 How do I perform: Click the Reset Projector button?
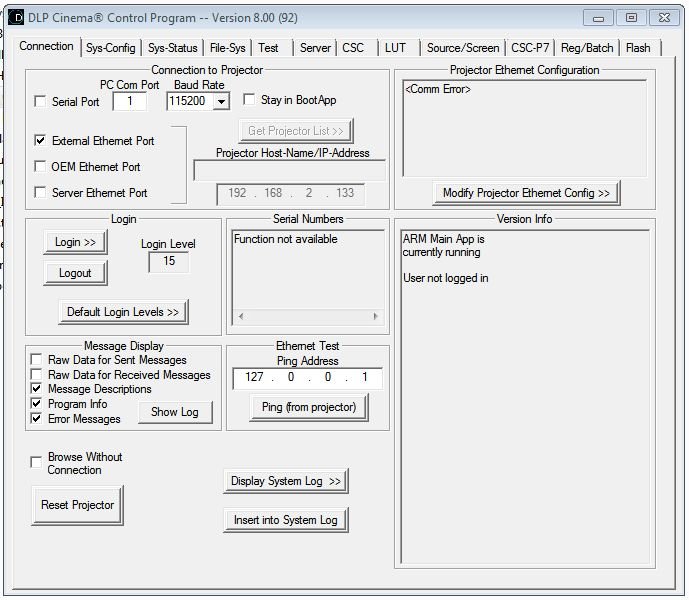[77, 505]
